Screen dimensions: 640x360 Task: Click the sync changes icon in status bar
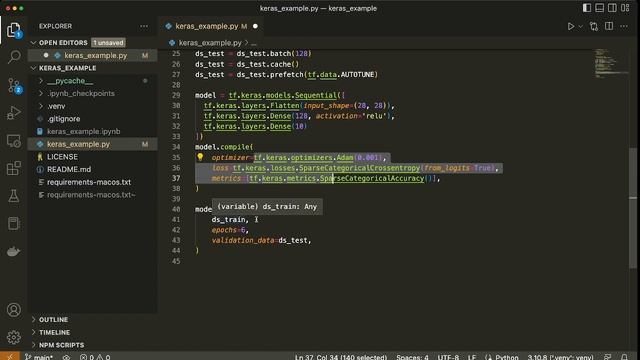tap(66, 357)
